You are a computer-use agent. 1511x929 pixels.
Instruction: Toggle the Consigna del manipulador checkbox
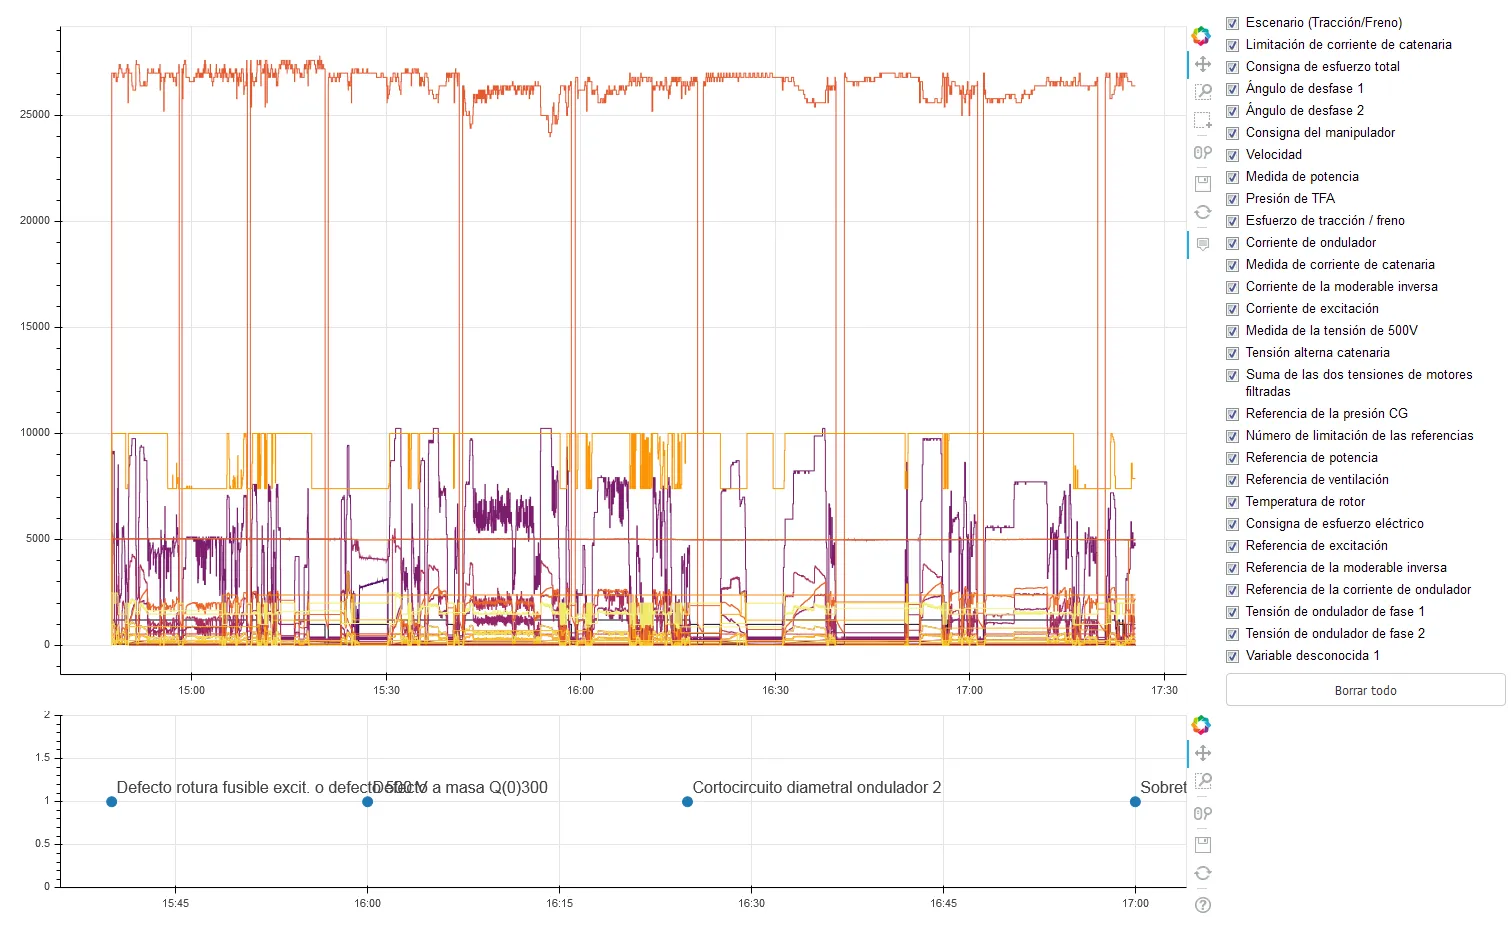point(1233,133)
